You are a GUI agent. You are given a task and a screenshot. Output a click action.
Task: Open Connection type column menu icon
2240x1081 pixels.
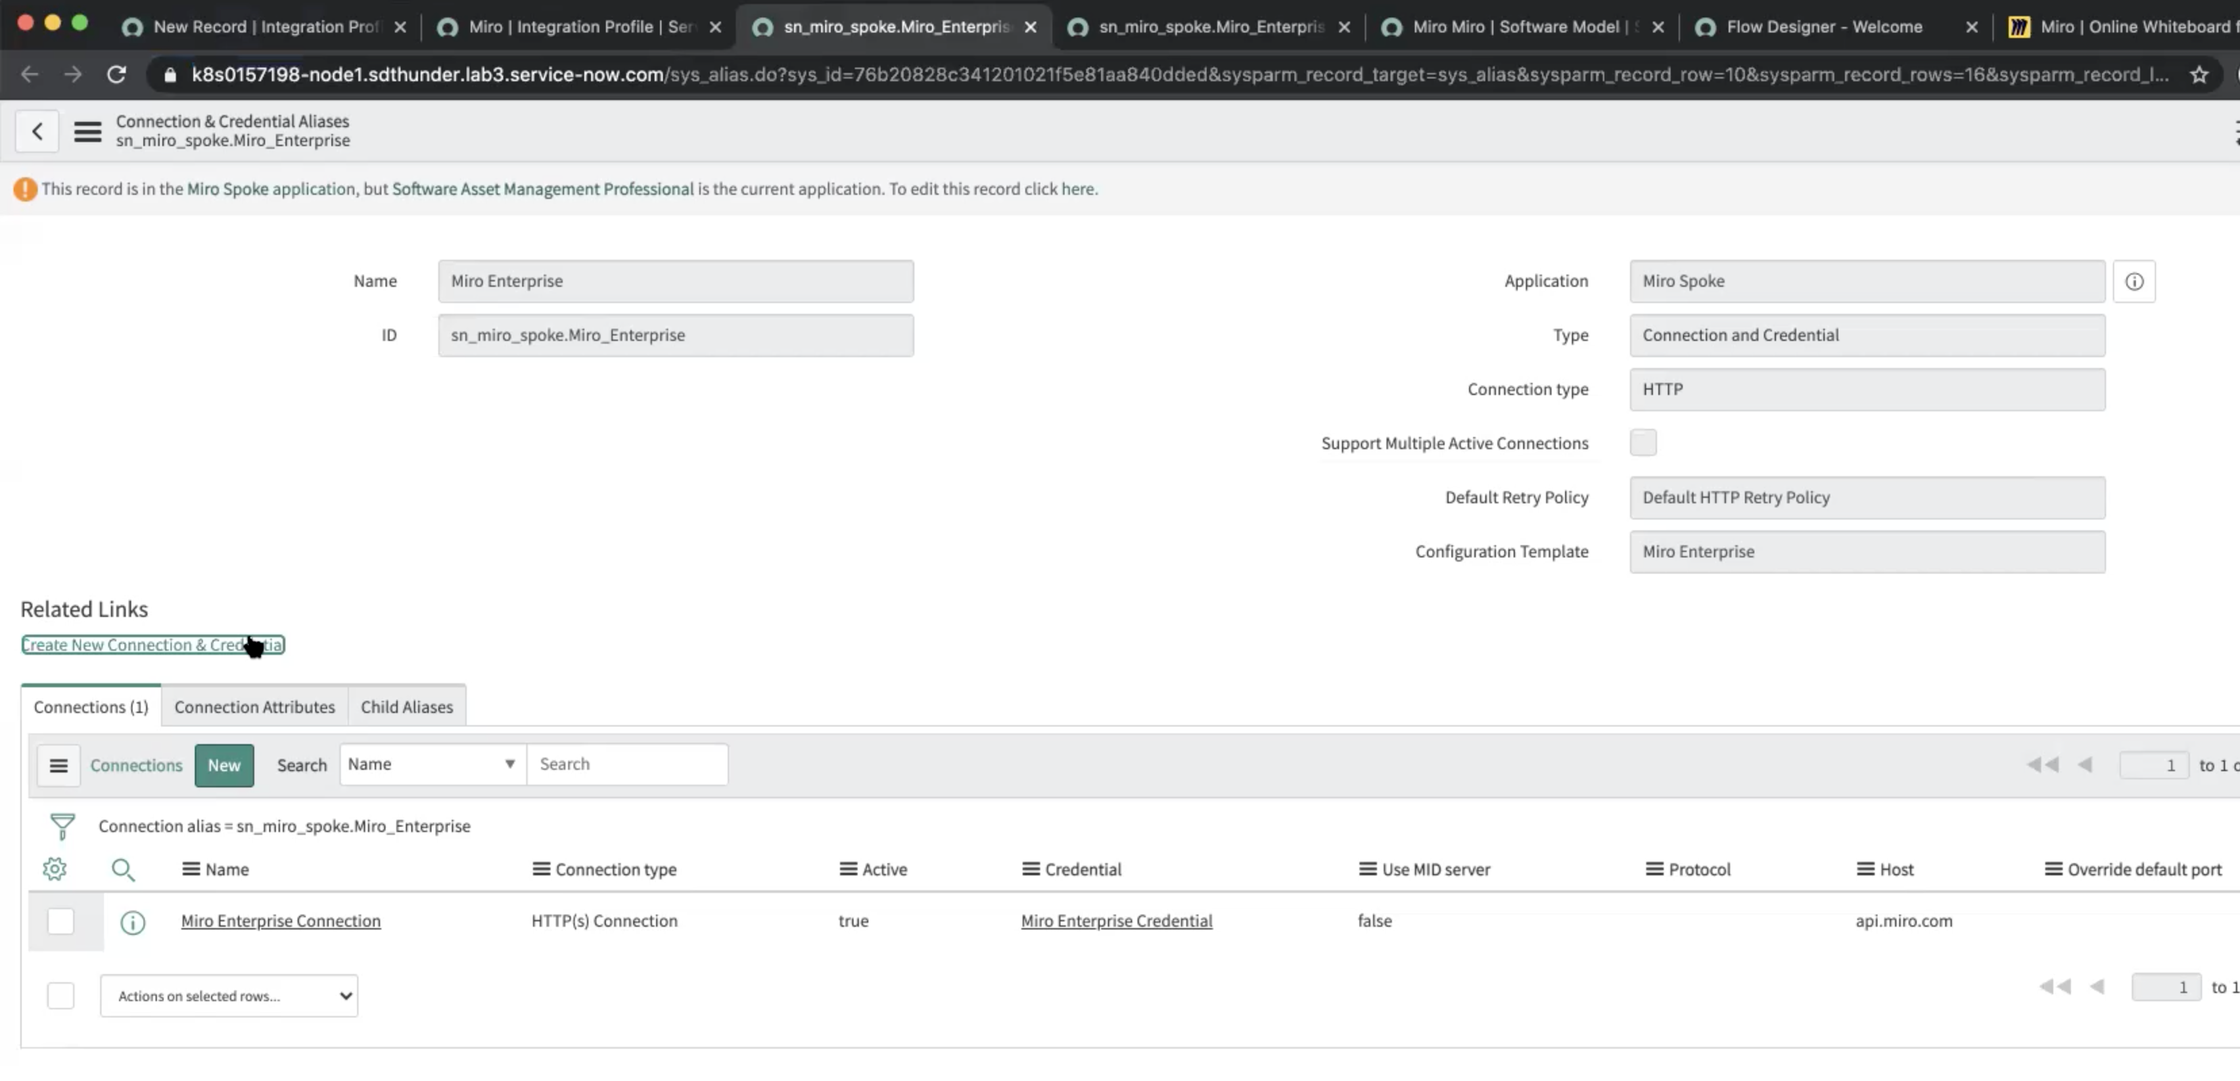(x=541, y=869)
